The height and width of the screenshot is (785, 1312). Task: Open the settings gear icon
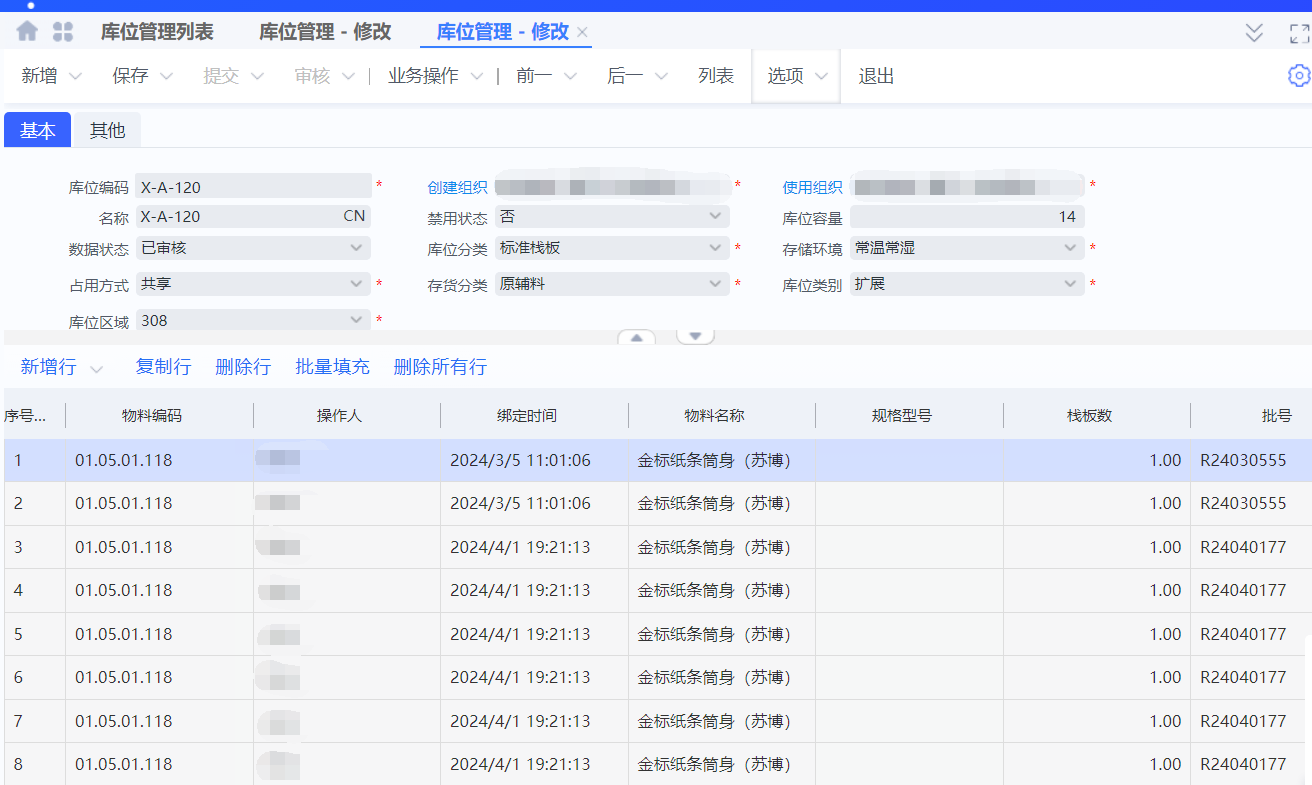point(1299,75)
